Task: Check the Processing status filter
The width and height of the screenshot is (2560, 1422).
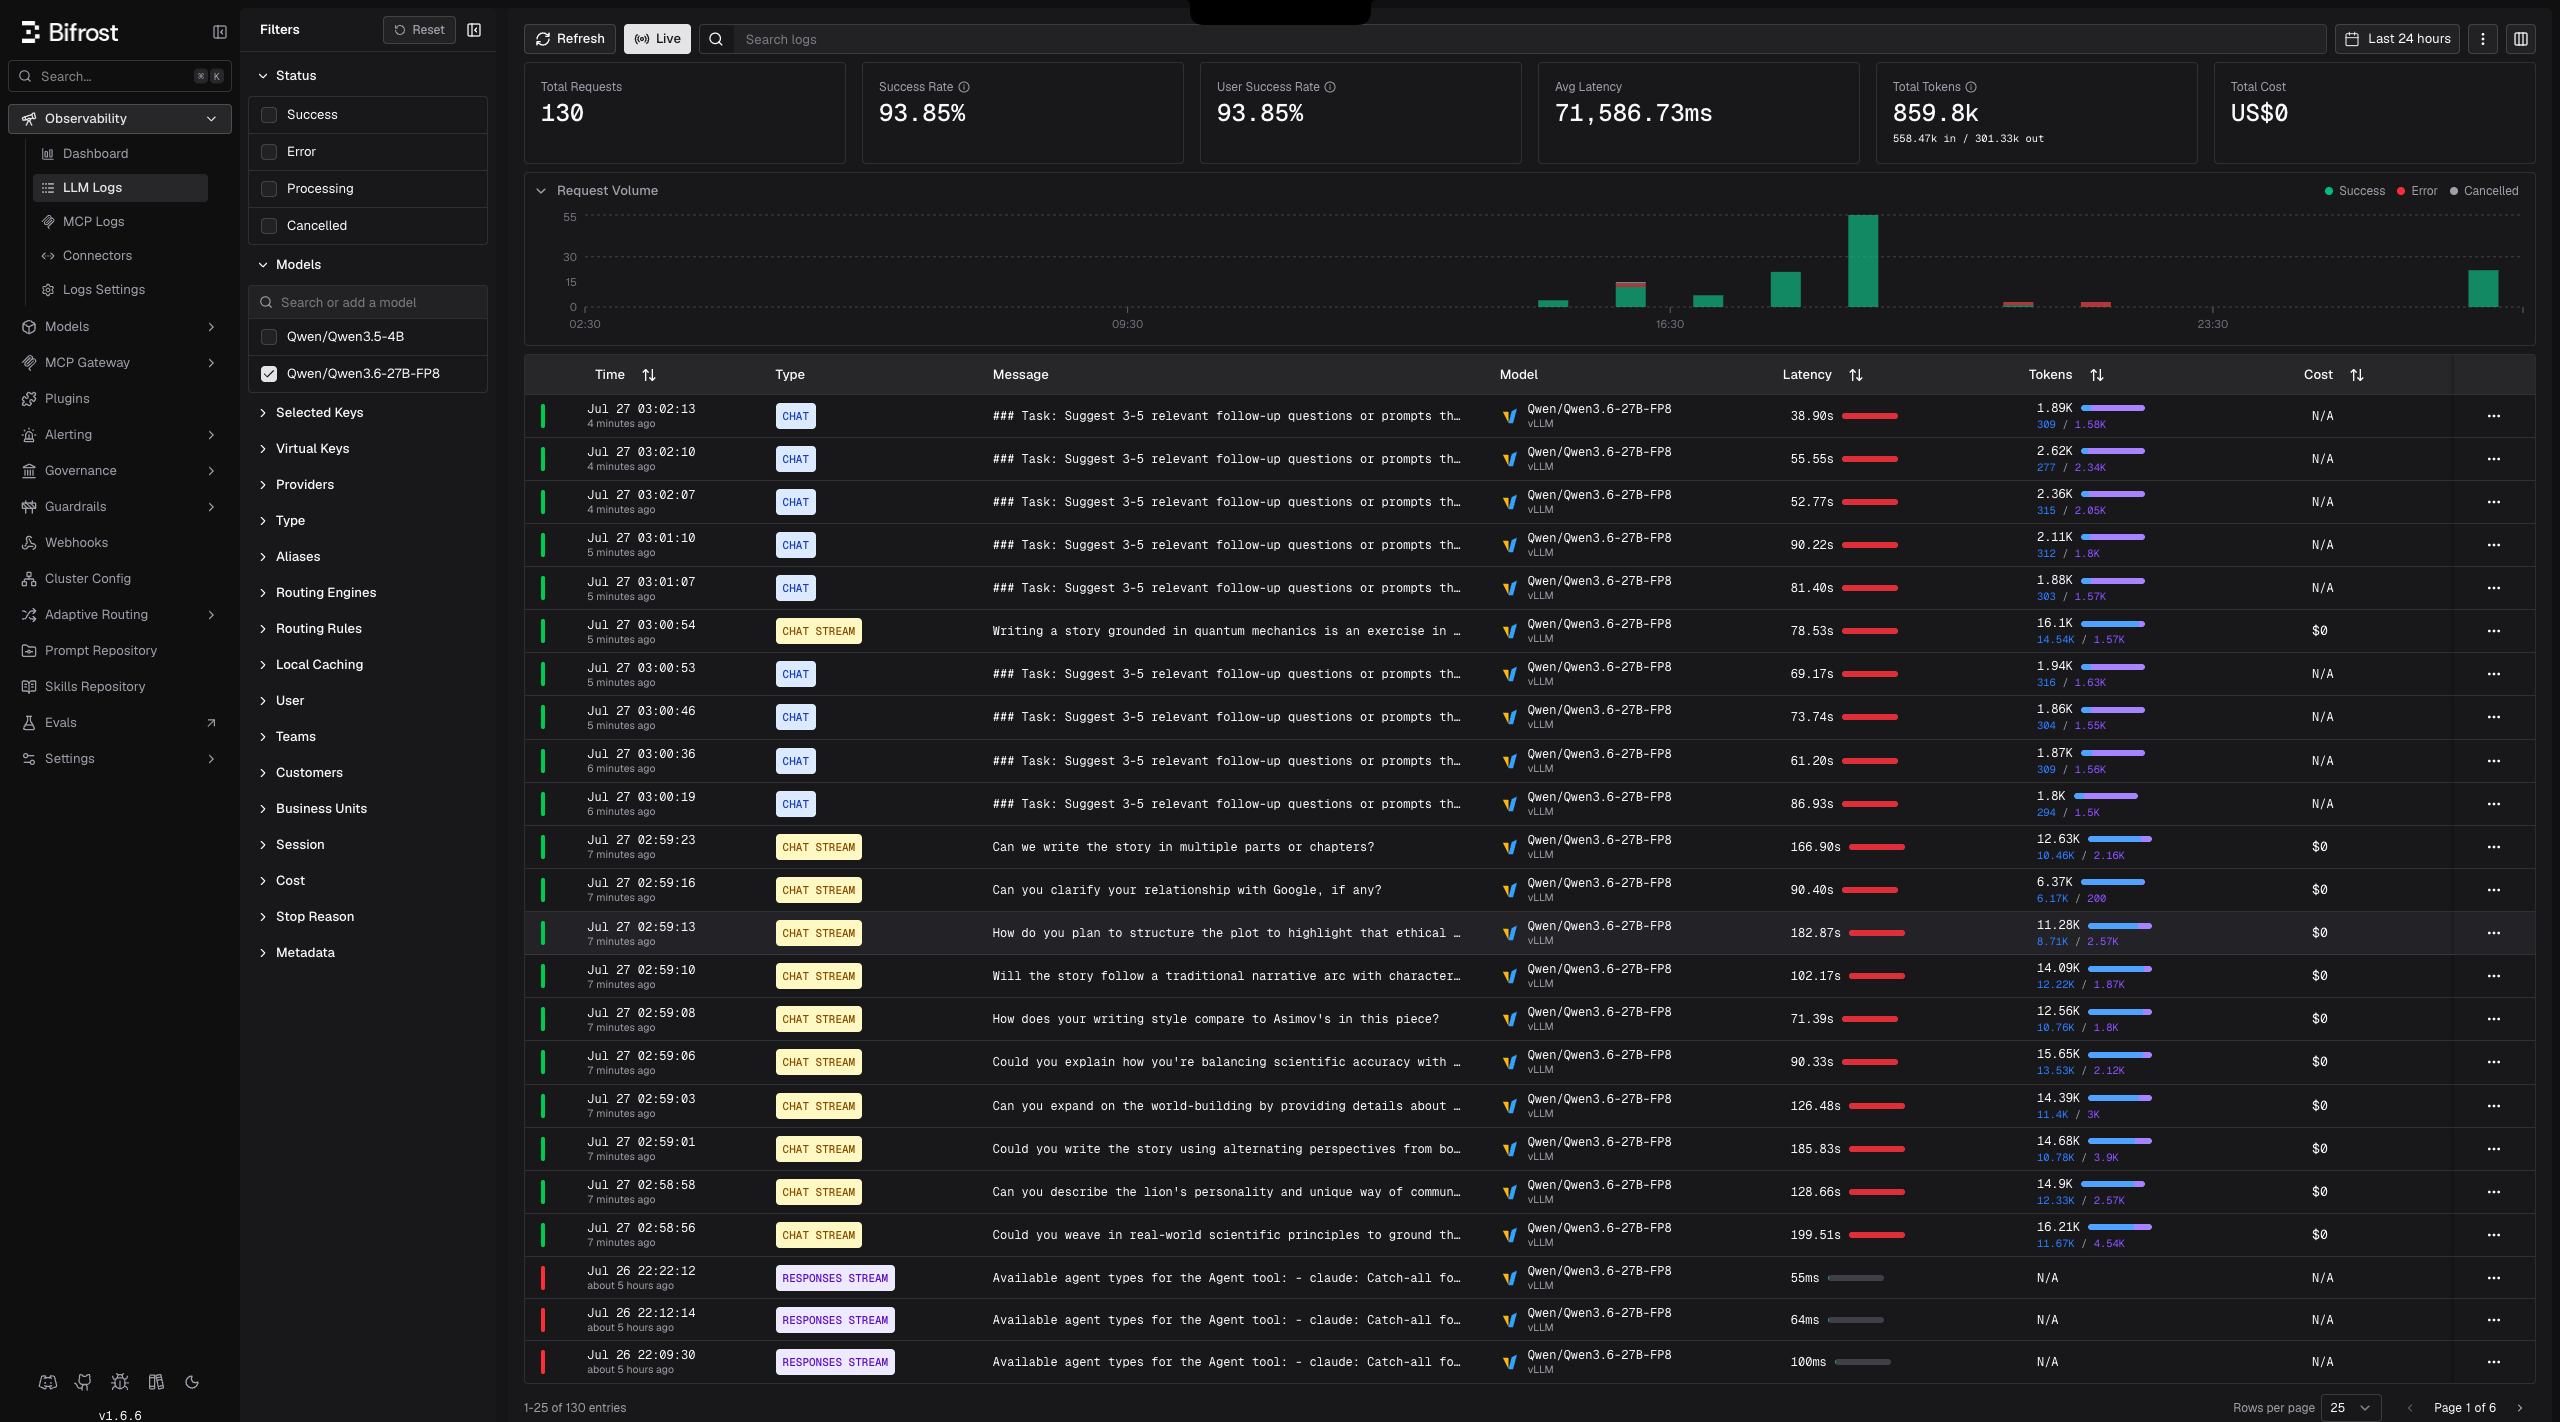Action: pos(269,189)
